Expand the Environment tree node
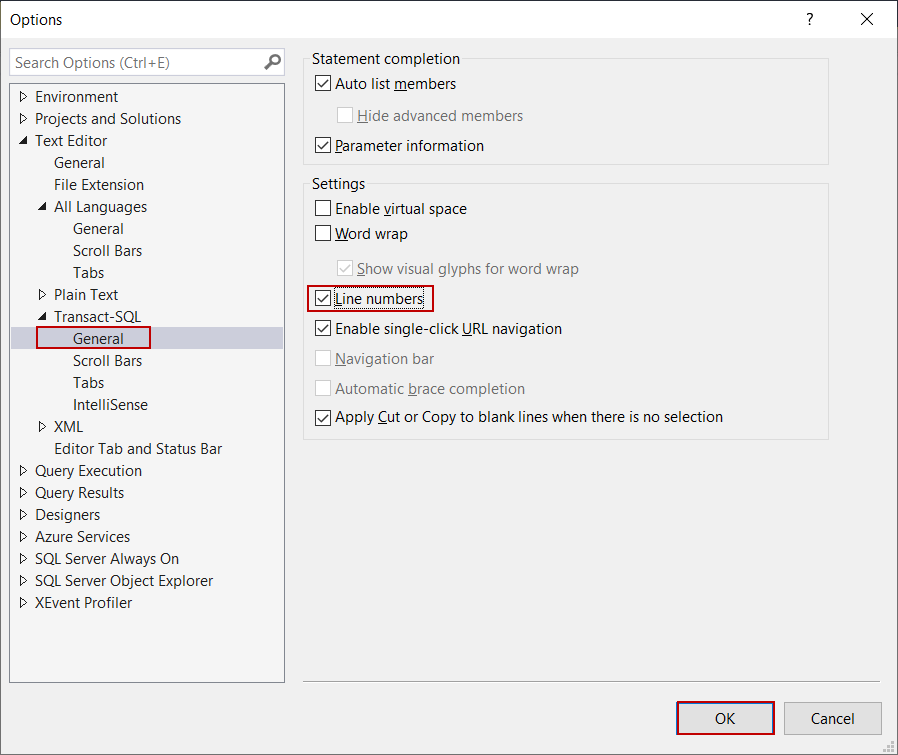The width and height of the screenshot is (898, 755). coord(24,97)
